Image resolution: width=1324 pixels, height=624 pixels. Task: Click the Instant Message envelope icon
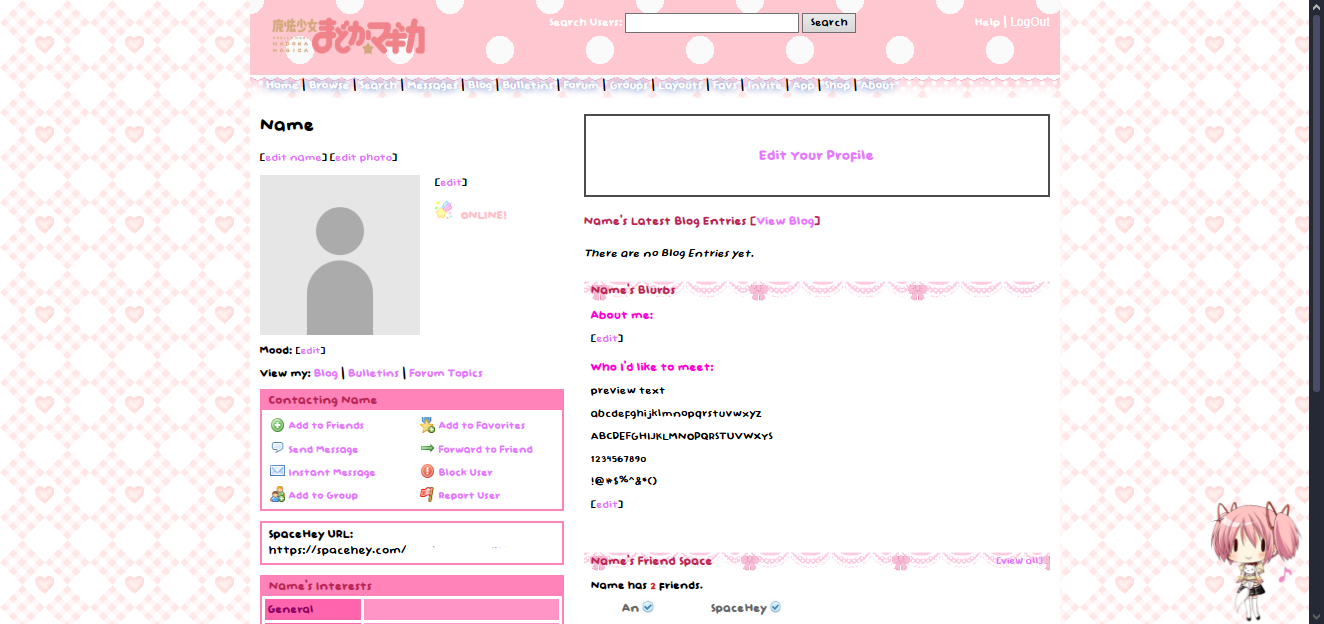pos(277,472)
